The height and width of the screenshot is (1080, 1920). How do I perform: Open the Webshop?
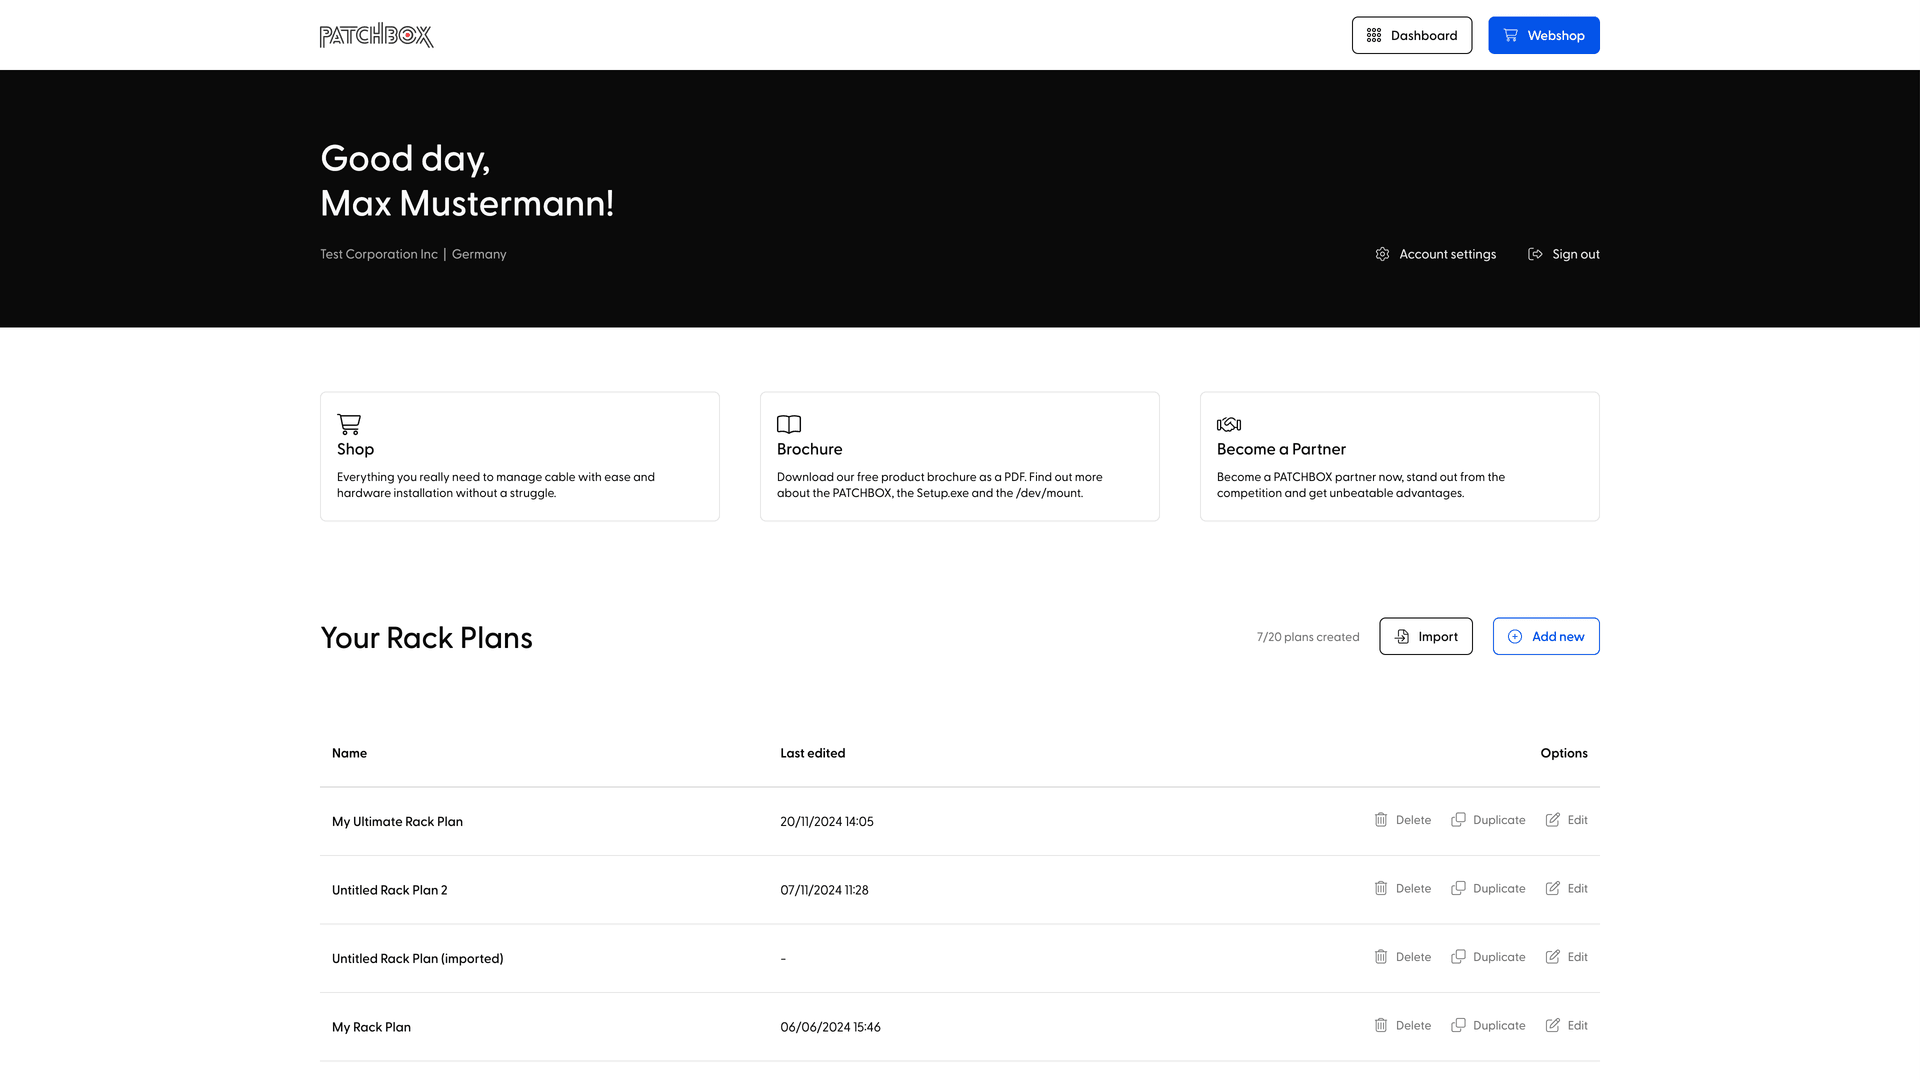click(x=1544, y=35)
